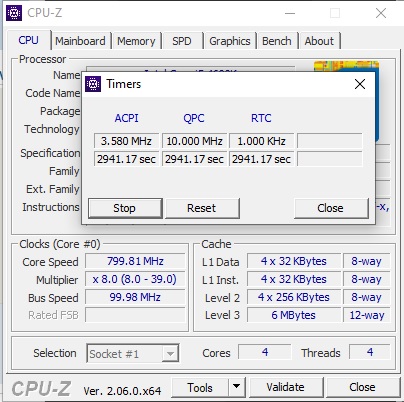
Task: Click the empty fourth timer frequency field
Action: [x=330, y=141]
